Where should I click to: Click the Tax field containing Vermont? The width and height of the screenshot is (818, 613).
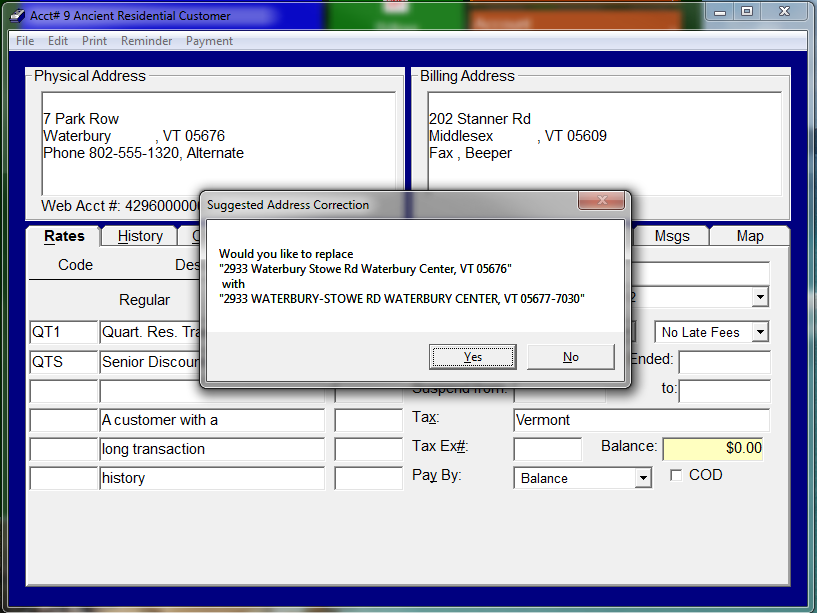point(641,420)
